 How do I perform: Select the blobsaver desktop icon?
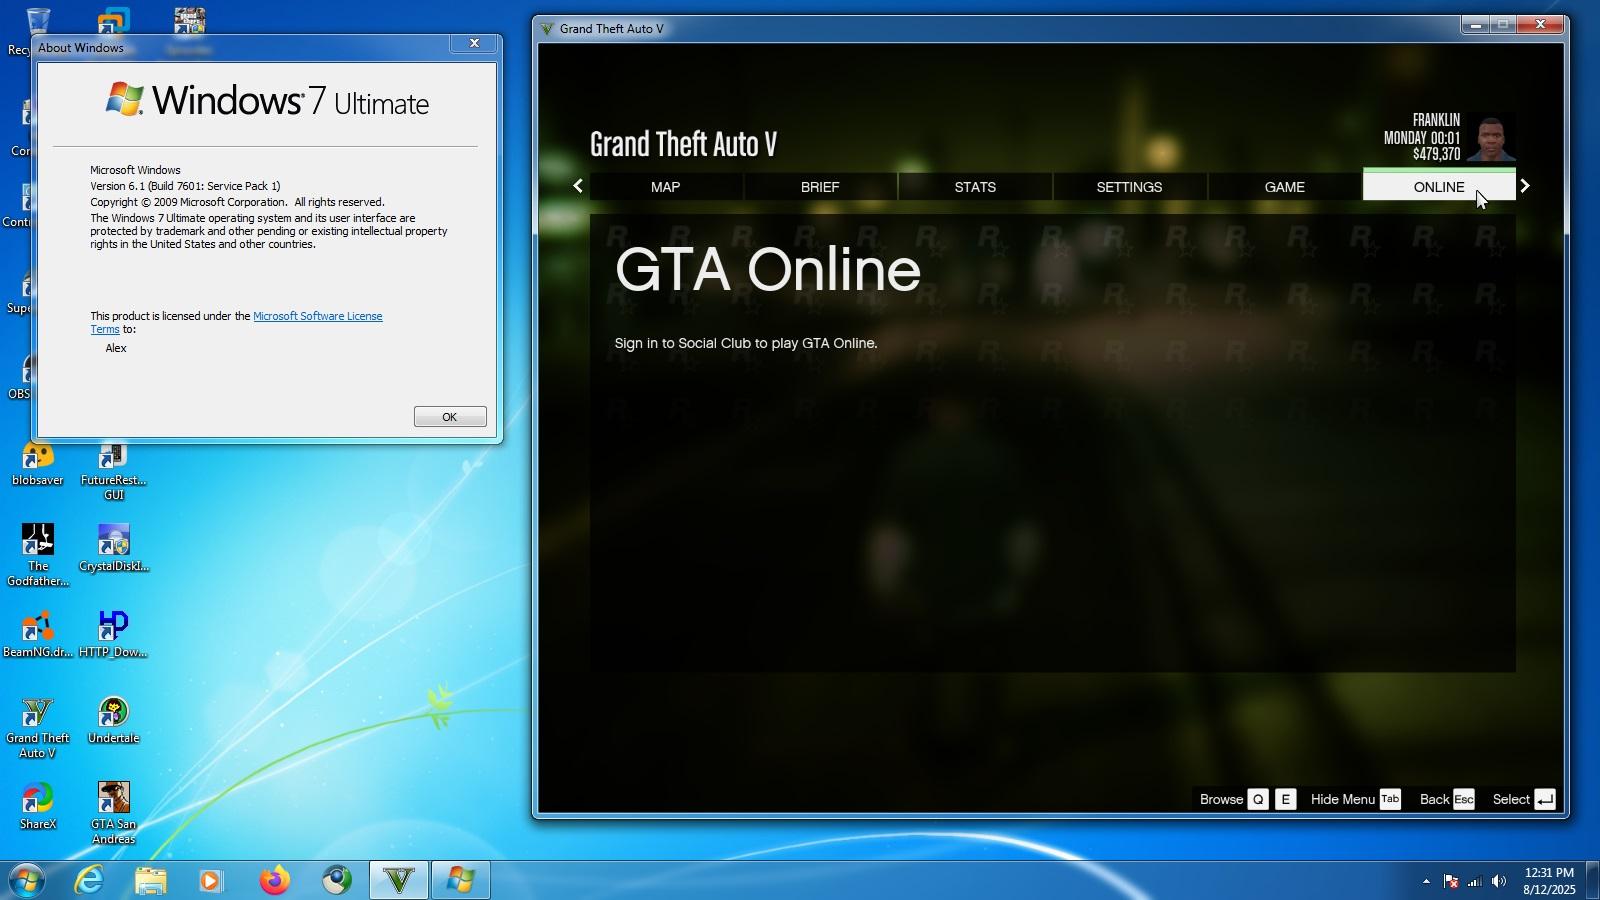click(38, 465)
